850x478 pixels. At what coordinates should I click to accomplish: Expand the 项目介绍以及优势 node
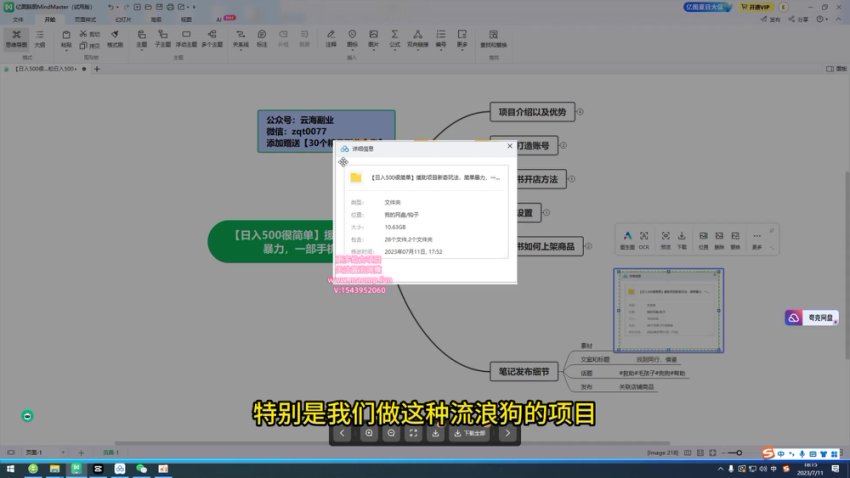point(579,111)
